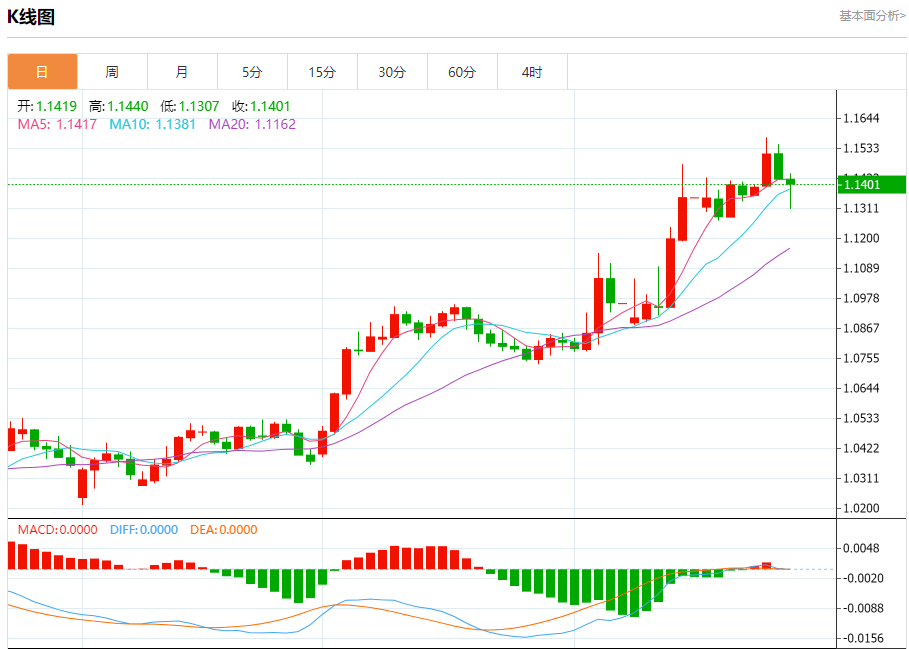Click the 开:1.1419 open price value
Viewport: 909px width, 649px height.
[47, 106]
